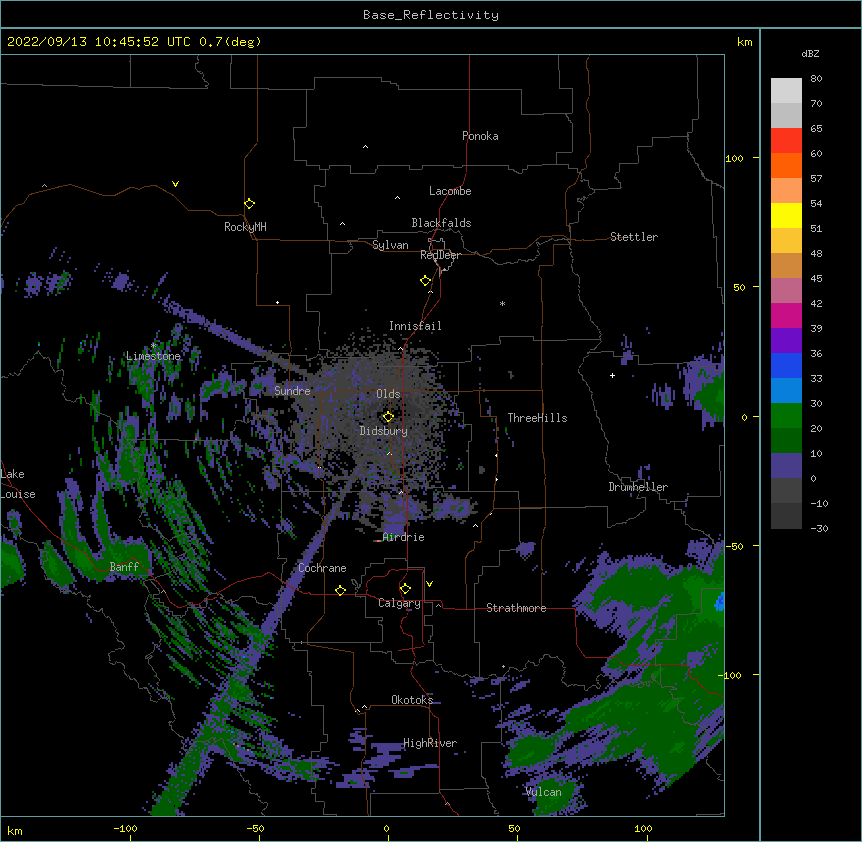Click the RockyMH label
This screenshot has height=842, width=862.
pyautogui.click(x=245, y=227)
